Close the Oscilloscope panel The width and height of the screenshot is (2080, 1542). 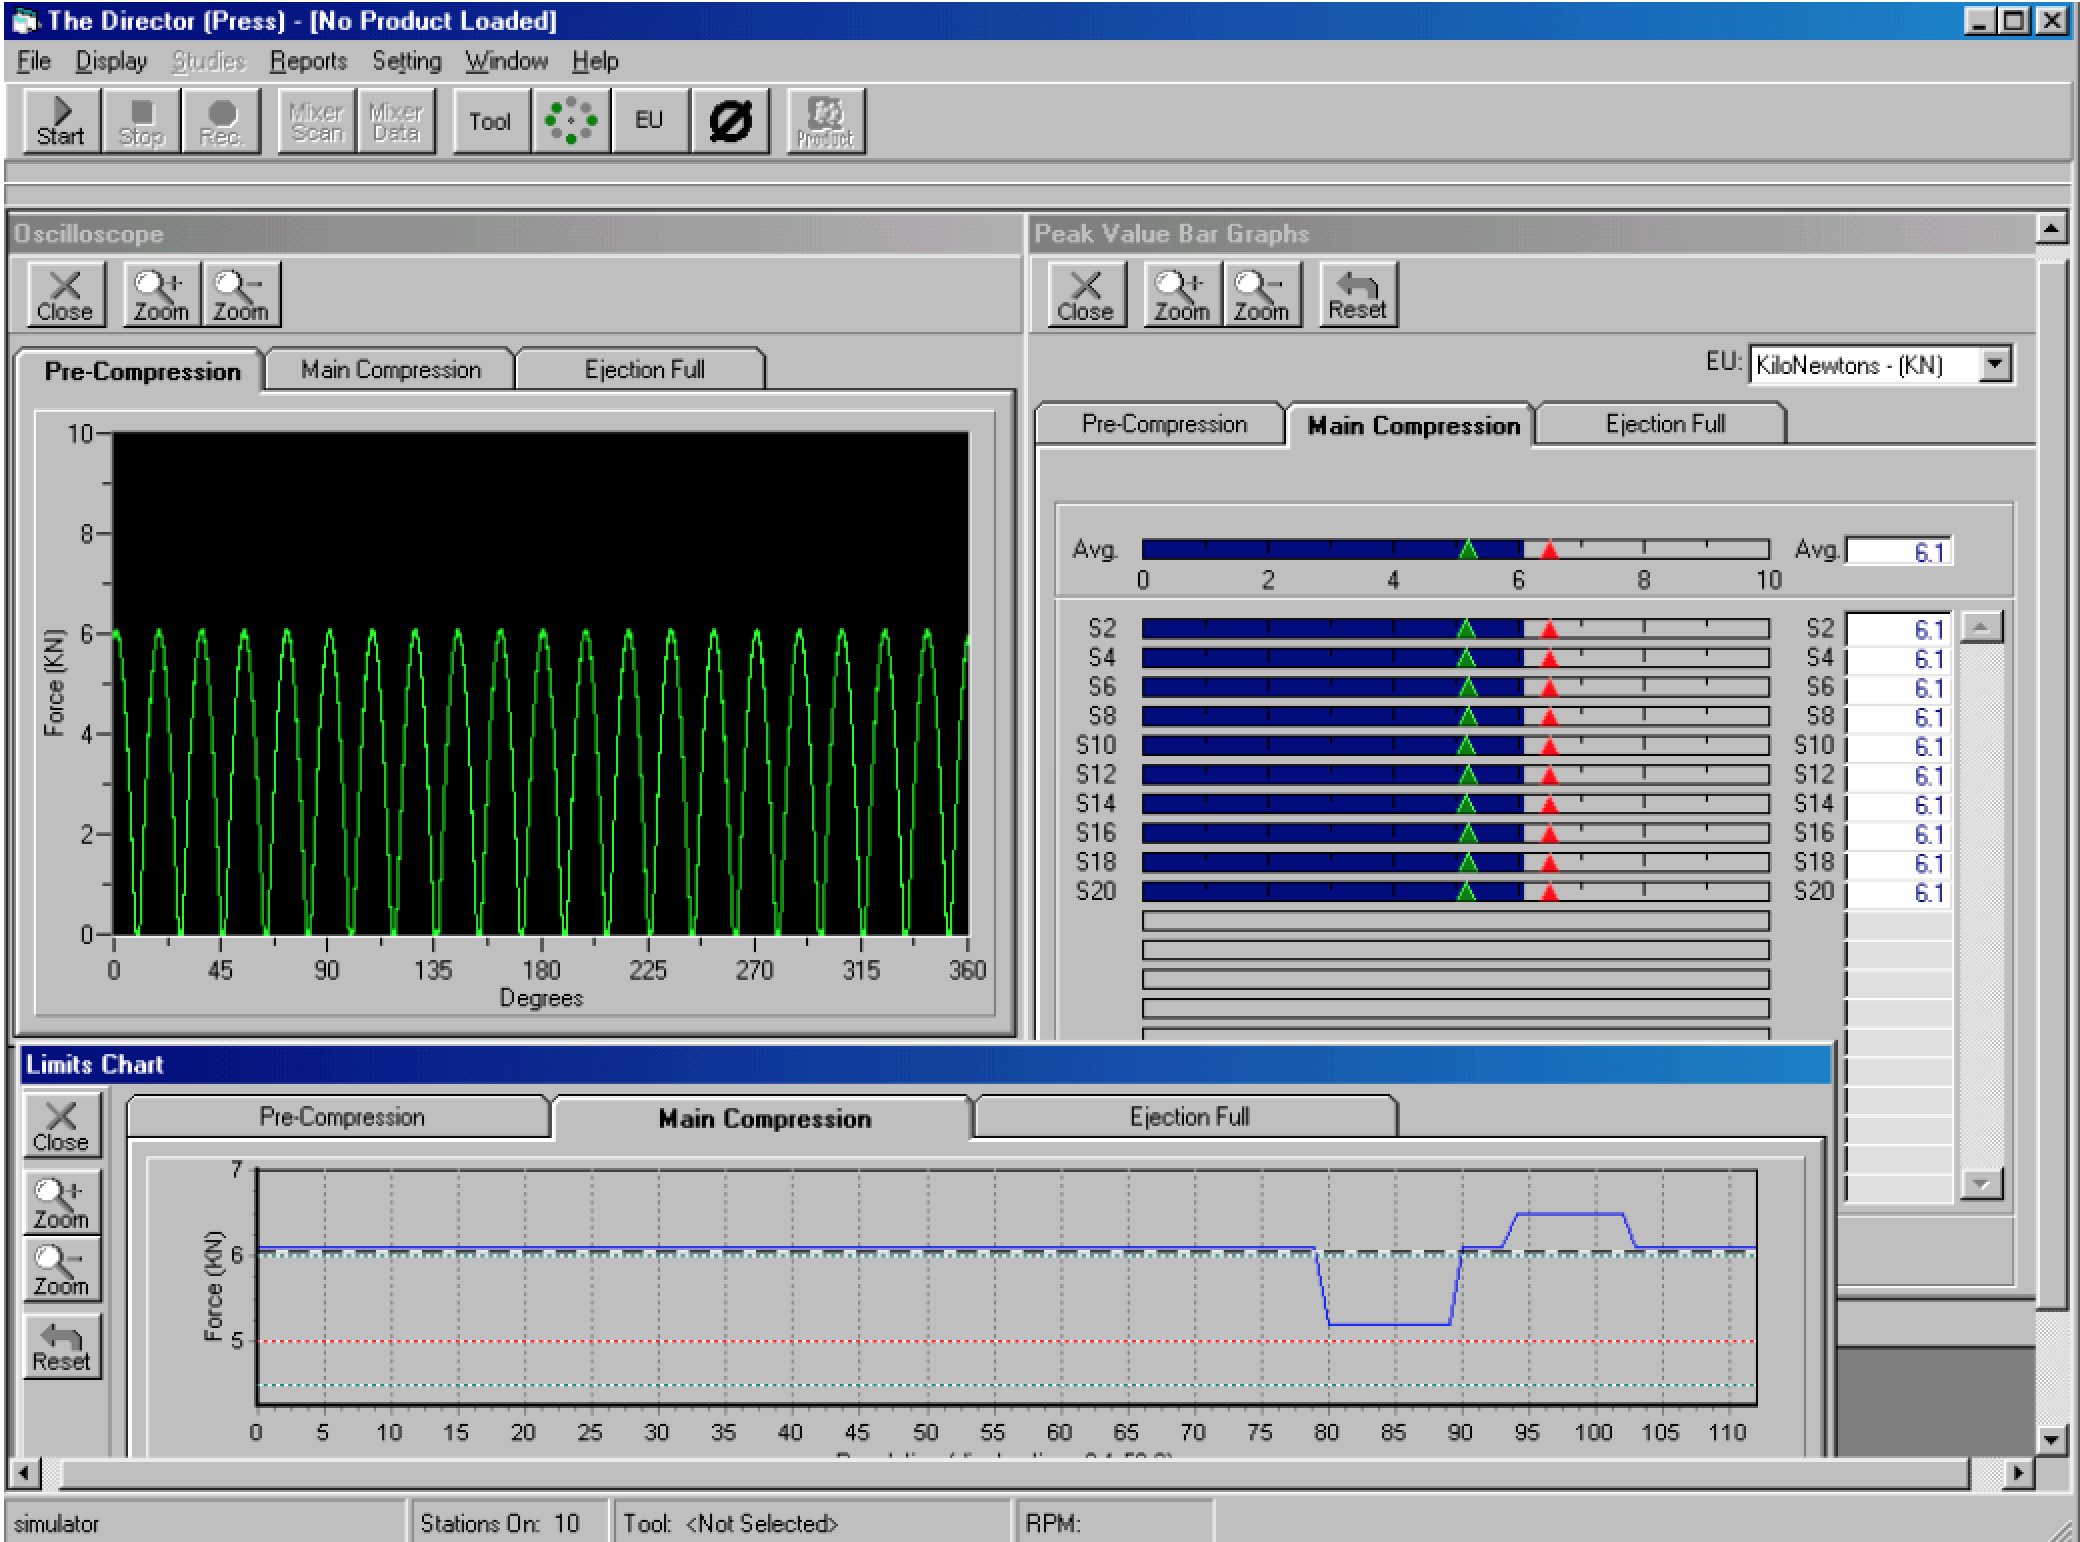tap(65, 295)
